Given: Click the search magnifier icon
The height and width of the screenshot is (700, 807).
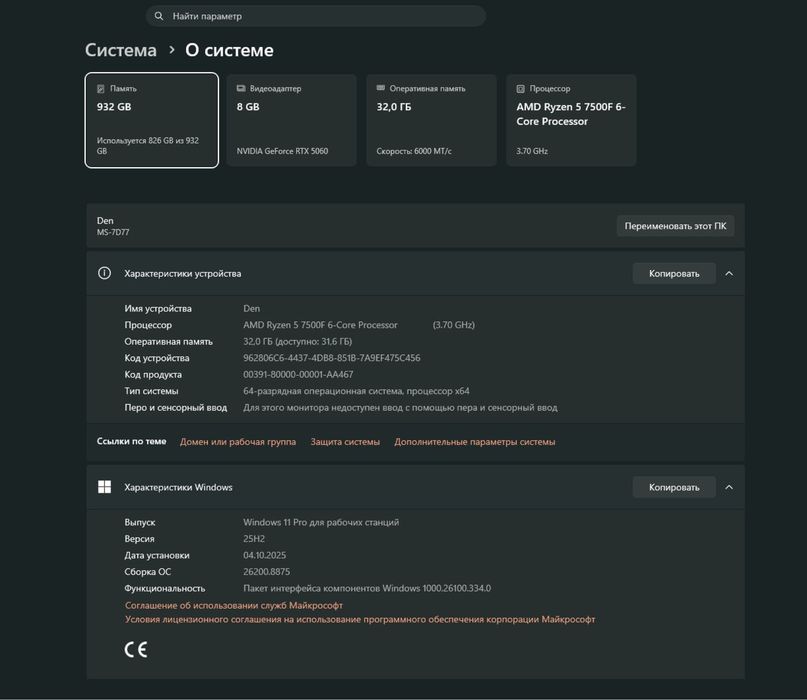Looking at the screenshot, I should click(x=159, y=16).
